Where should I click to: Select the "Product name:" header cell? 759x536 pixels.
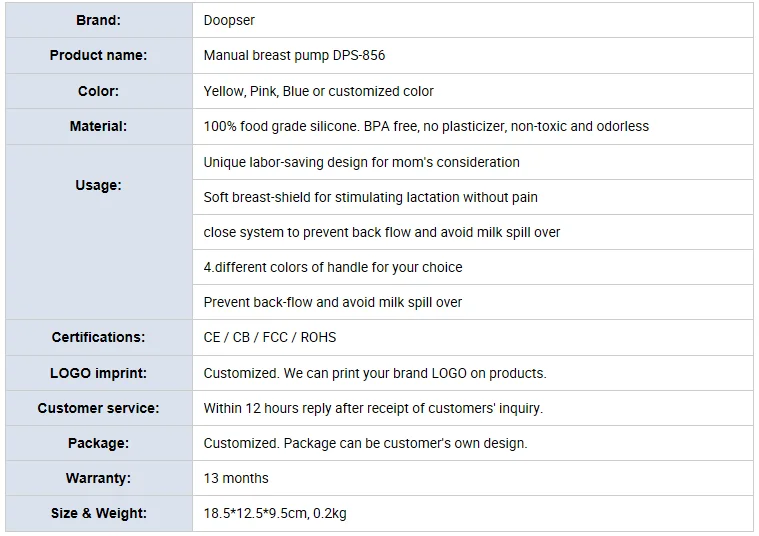(x=98, y=55)
